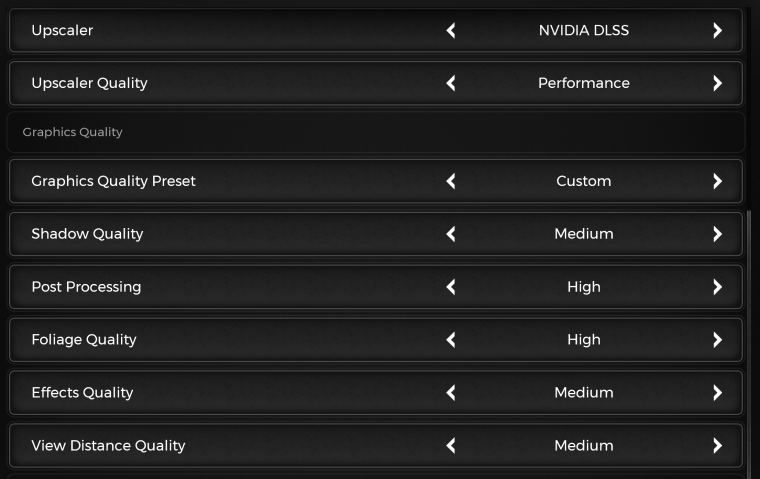The image size is (760, 479).
Task: Raise Foliage Quality using right arrow
Action: point(717,340)
